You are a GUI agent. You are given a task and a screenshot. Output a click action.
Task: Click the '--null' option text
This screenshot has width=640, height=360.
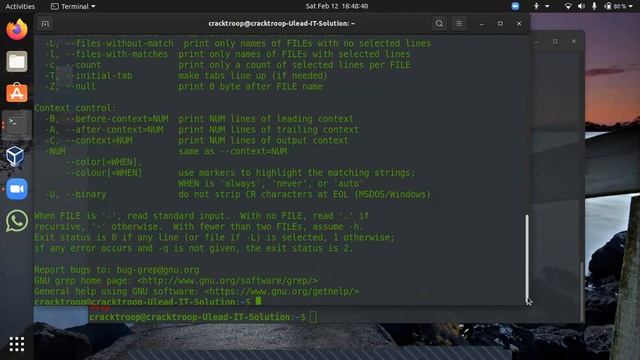(80, 87)
